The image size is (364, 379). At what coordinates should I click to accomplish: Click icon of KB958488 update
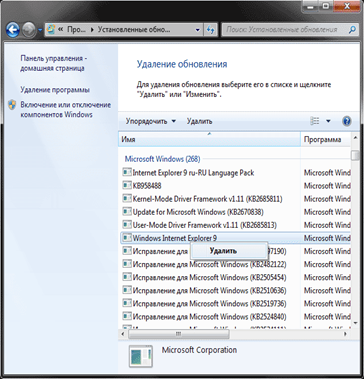point(127,185)
